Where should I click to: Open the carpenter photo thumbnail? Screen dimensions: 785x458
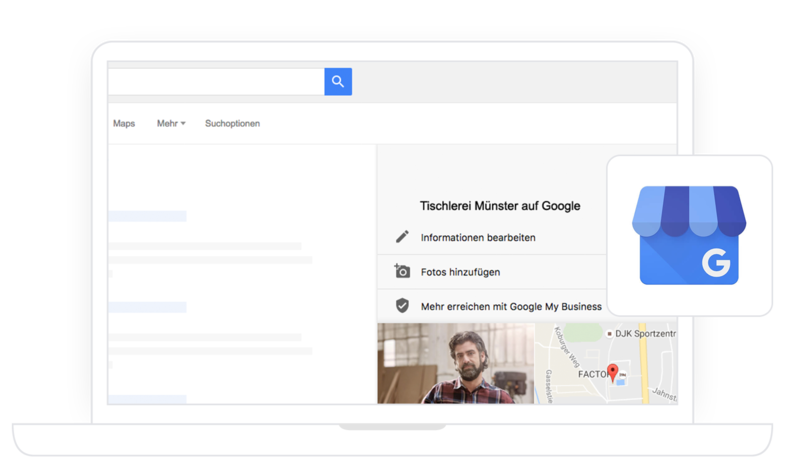(455, 363)
